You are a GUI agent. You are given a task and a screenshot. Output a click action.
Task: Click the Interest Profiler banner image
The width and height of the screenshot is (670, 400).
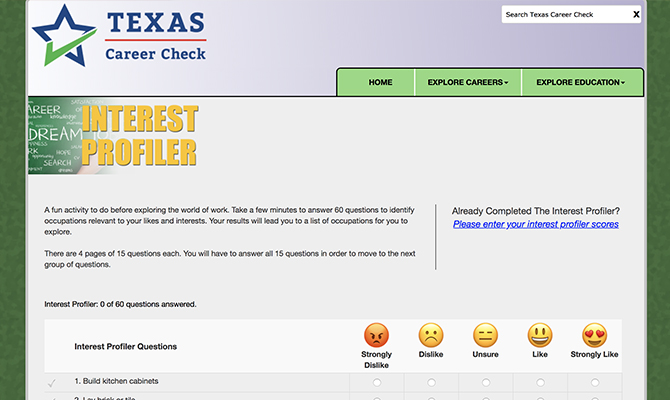point(114,136)
